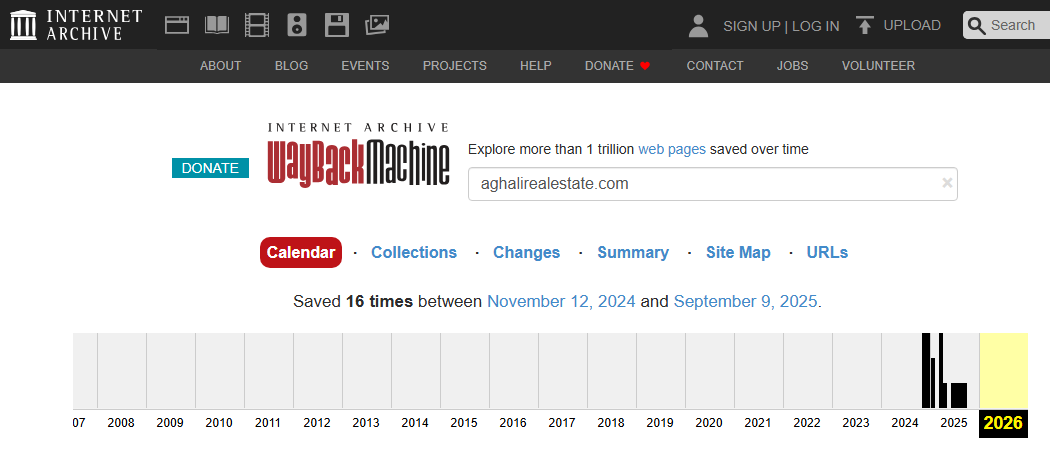The image size is (1050, 459).
Task: Select year 2012 on the timeline
Action: 317,423
